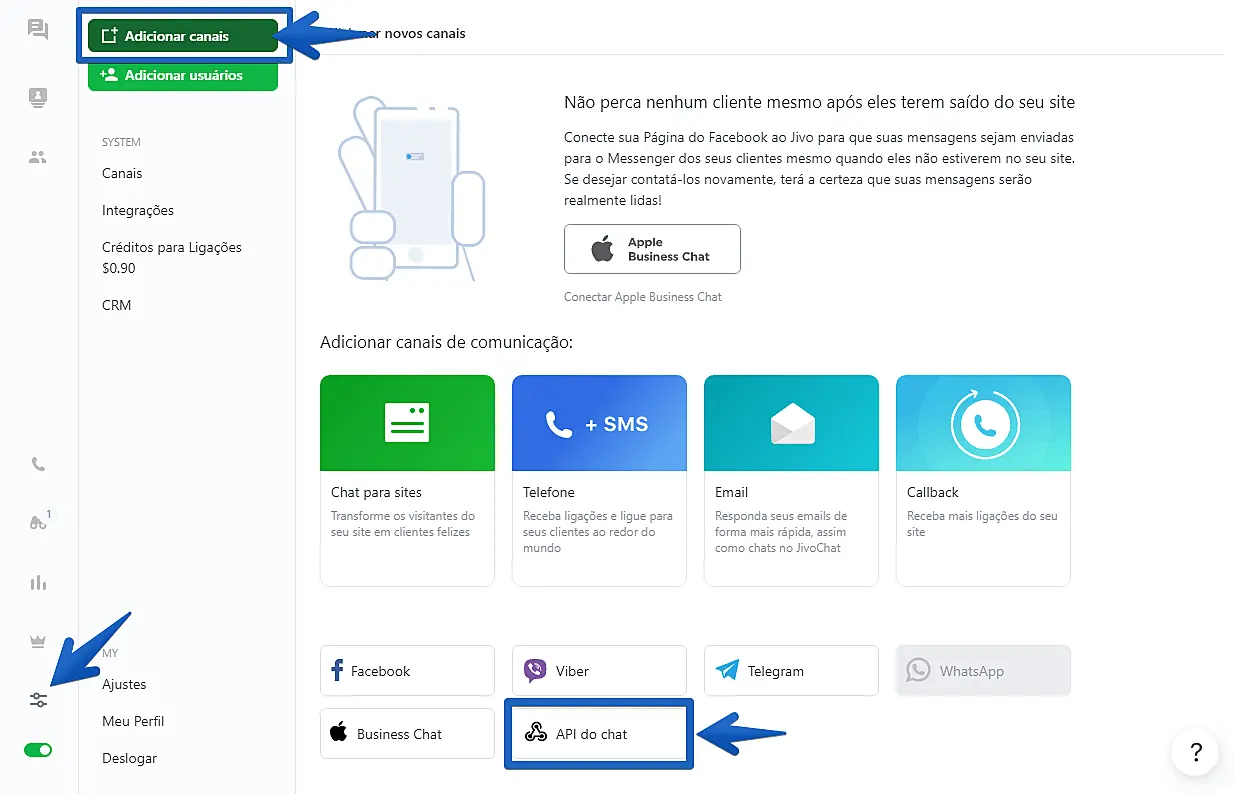Open the chats icon in left sidebar

point(38,29)
